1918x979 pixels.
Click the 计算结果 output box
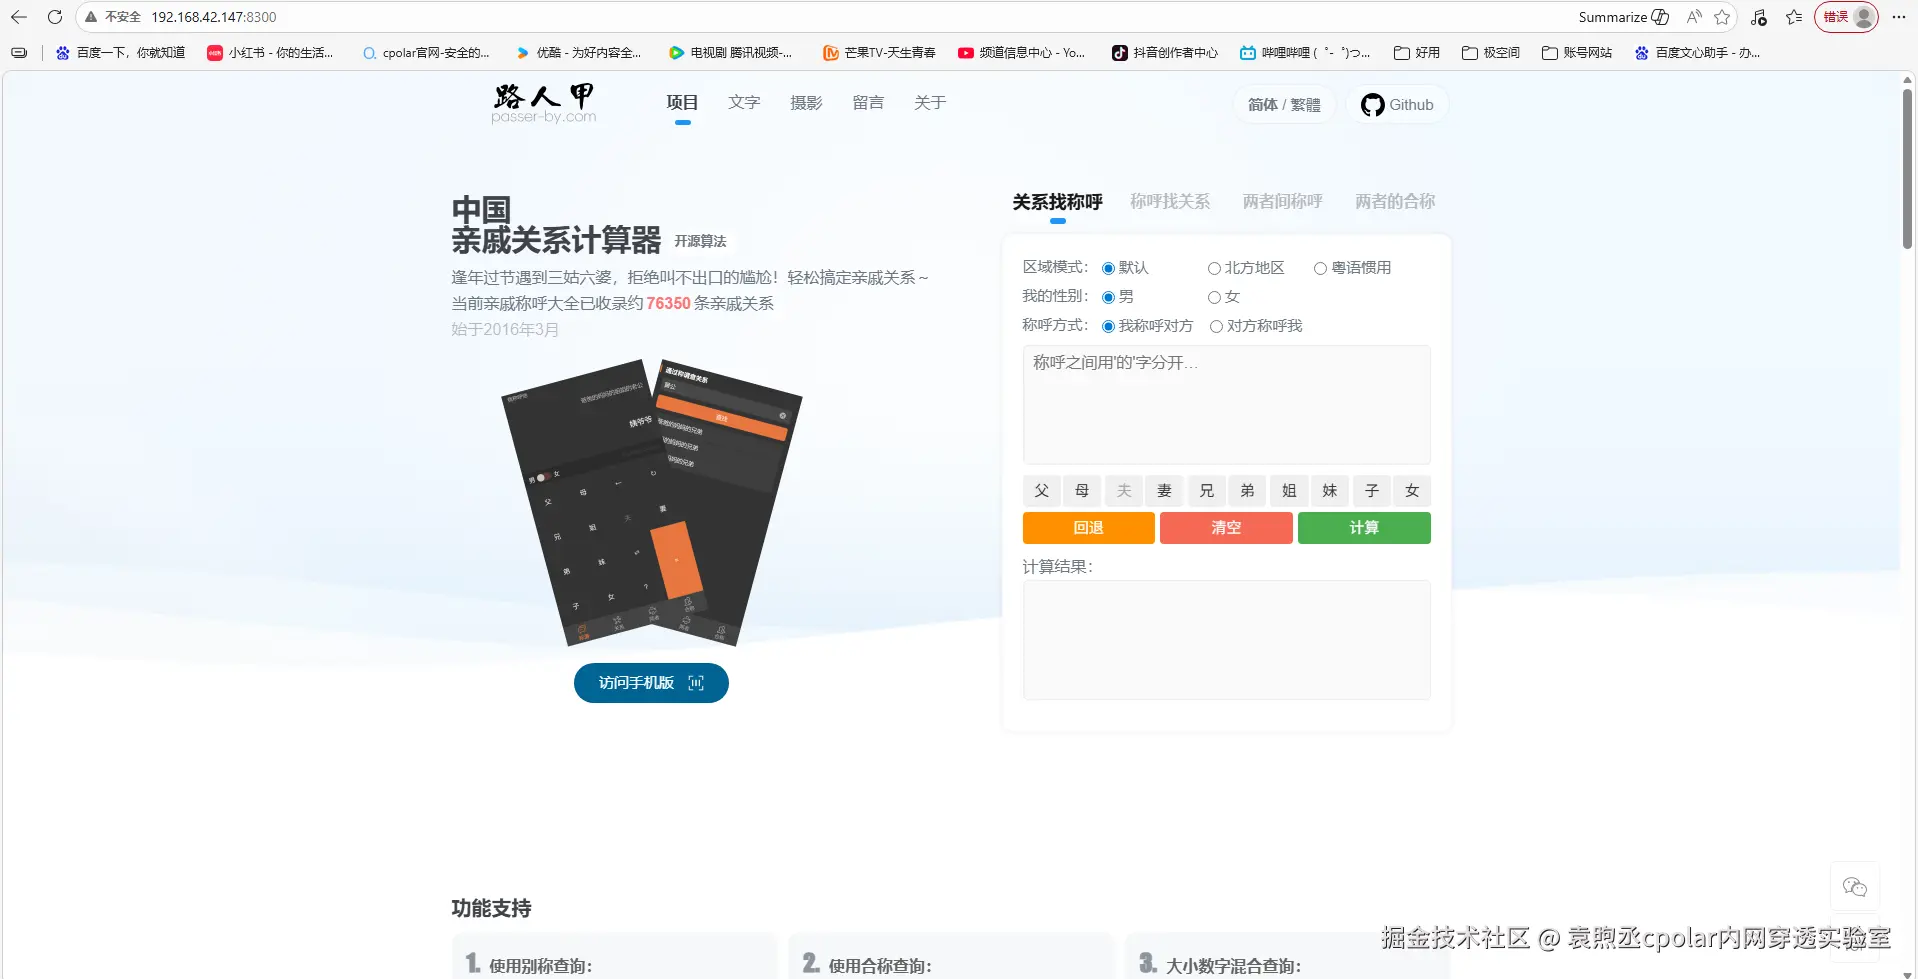click(1226, 640)
